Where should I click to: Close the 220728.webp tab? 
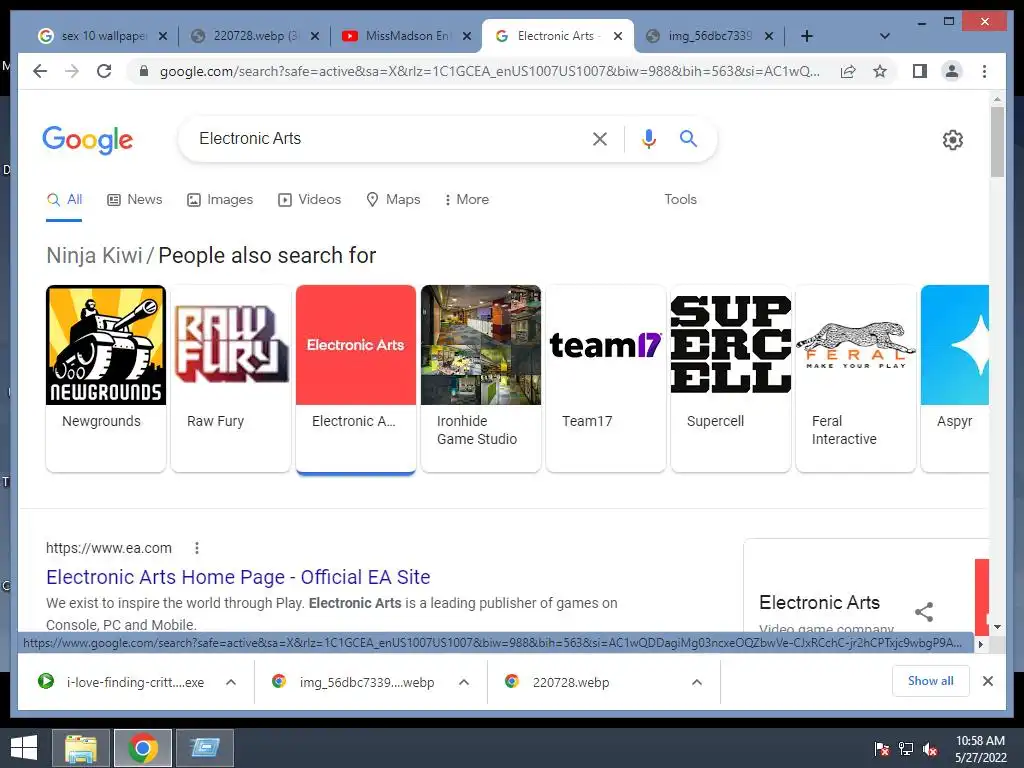point(315,36)
